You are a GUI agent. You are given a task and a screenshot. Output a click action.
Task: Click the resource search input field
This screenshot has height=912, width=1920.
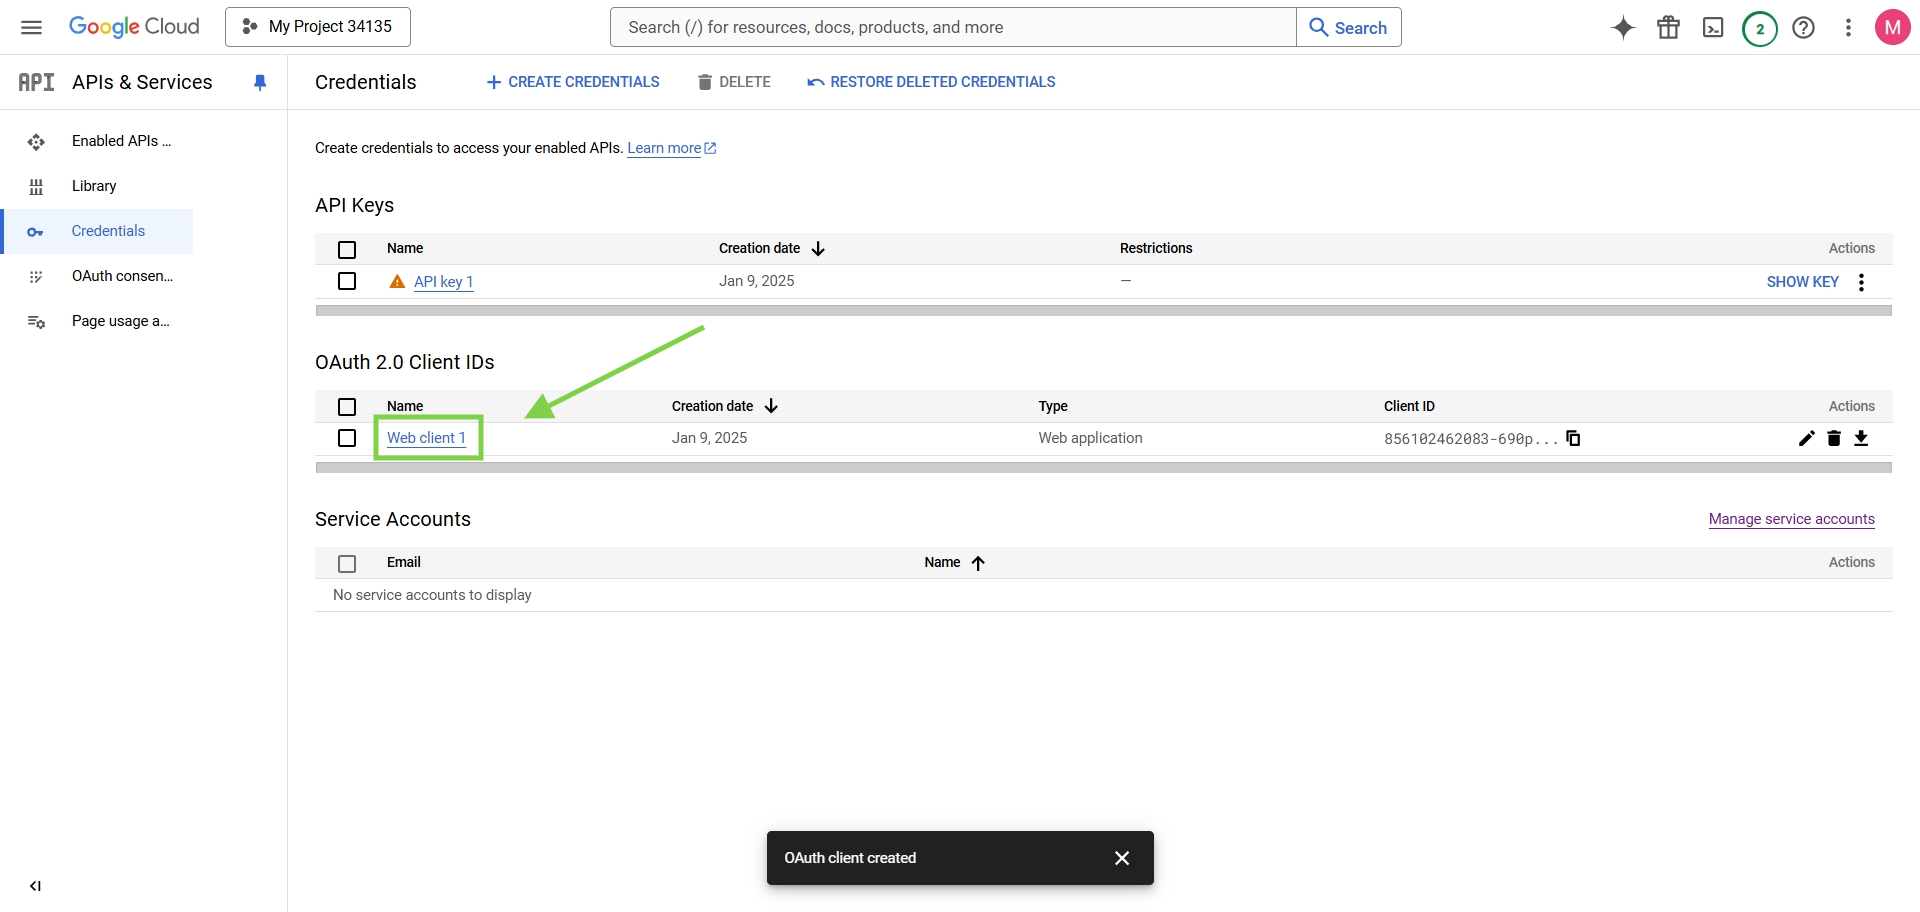point(952,27)
